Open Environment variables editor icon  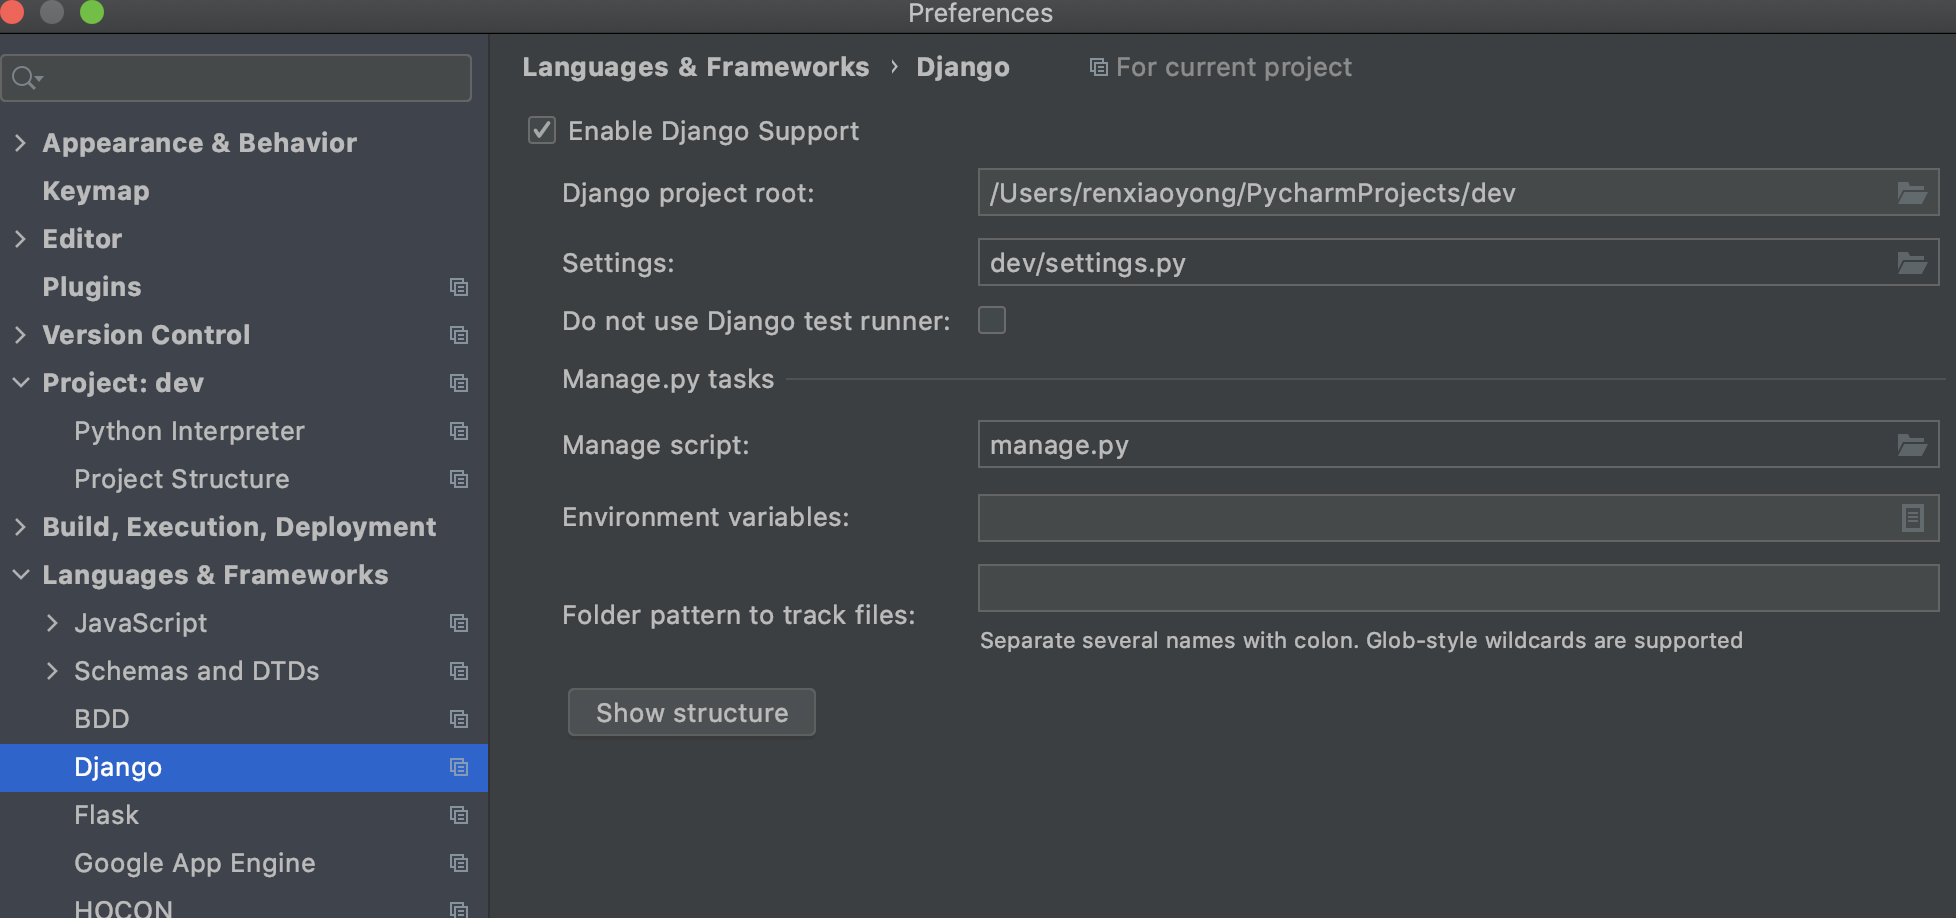[1912, 518]
